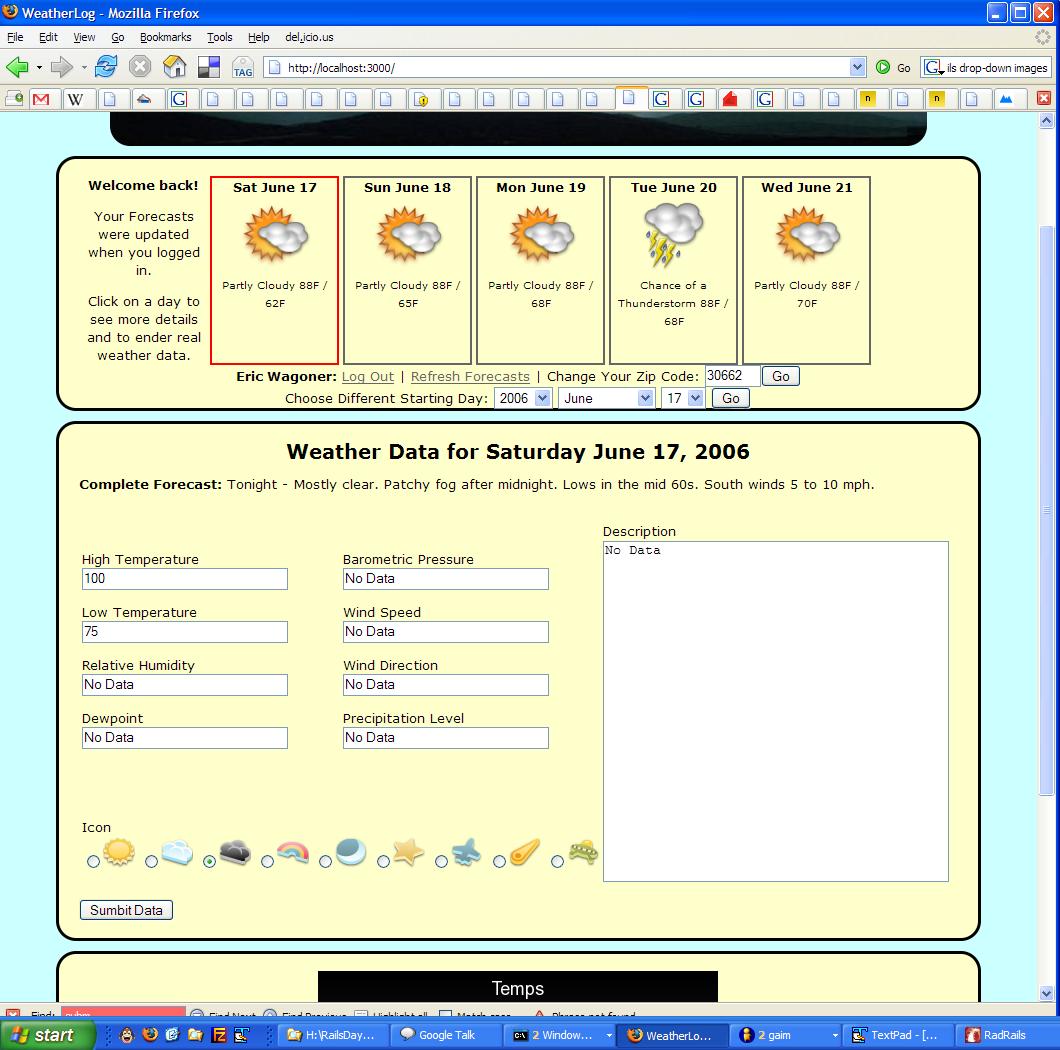This screenshot has height=1050, width=1060.
Task: Expand the day 17 dropdown
Action: 683,398
